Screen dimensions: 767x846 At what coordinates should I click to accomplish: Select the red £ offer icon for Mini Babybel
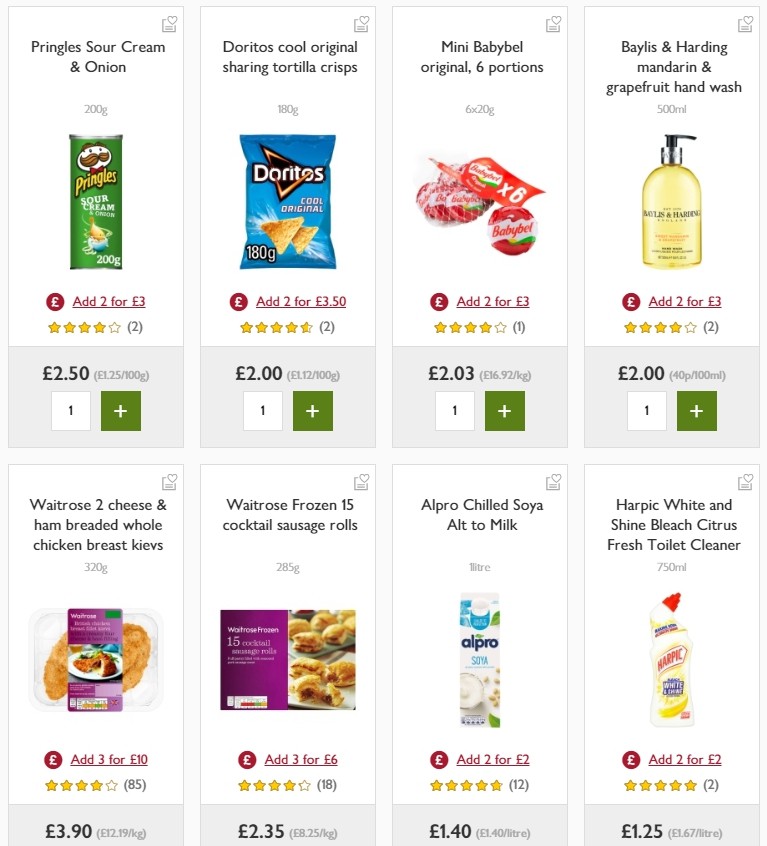point(438,301)
